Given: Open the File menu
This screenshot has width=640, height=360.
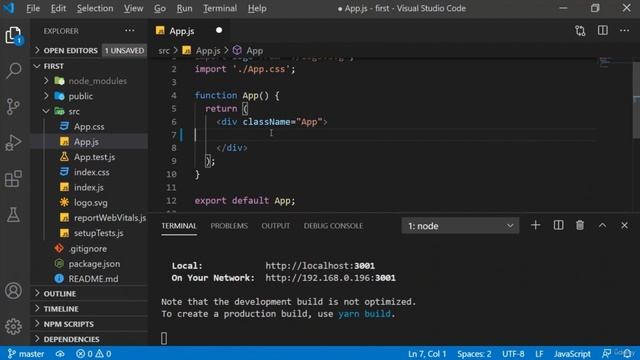Looking at the screenshot, I should coord(33,8).
